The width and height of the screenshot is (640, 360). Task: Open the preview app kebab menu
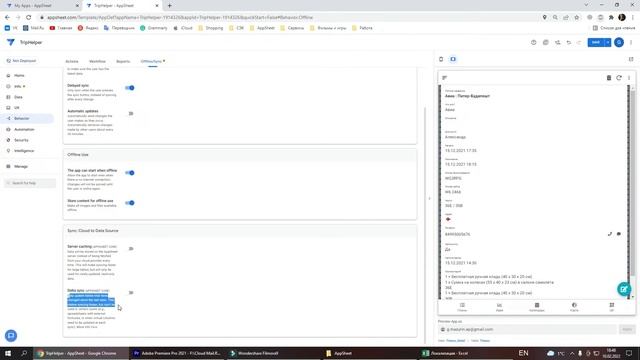pyautogui.click(x=629, y=78)
